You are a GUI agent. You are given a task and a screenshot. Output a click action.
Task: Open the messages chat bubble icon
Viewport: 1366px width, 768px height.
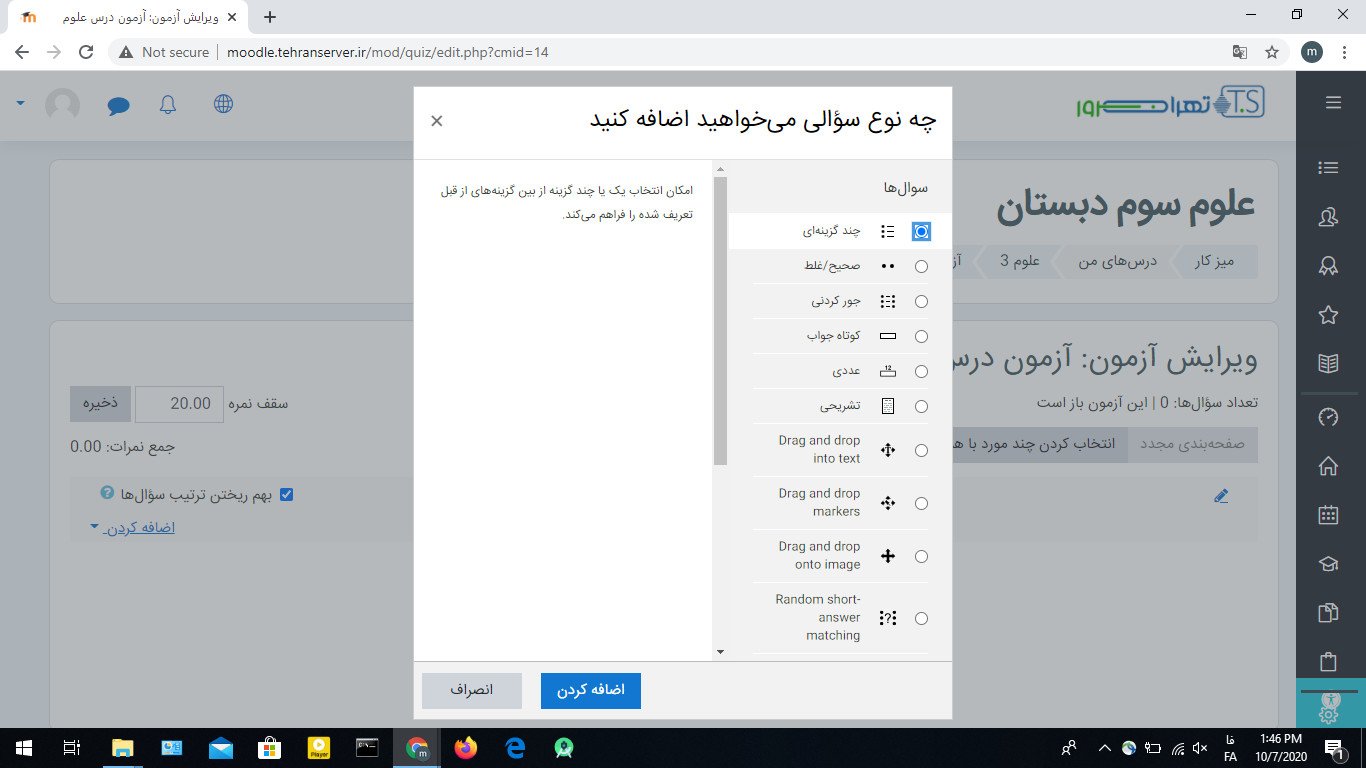(x=119, y=104)
